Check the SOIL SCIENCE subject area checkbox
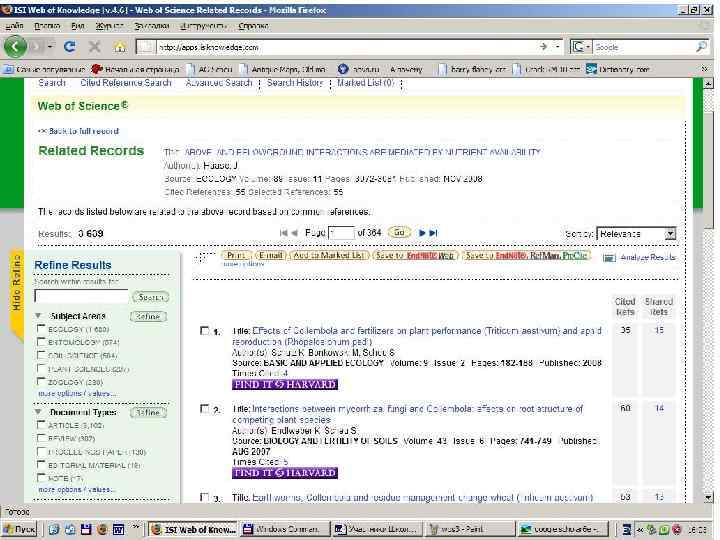 [41, 355]
